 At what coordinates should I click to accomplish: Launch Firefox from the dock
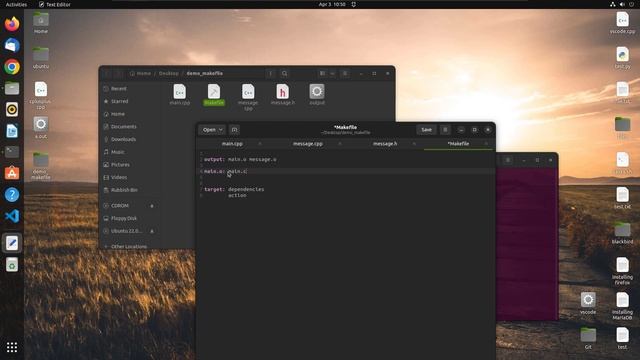point(12,24)
